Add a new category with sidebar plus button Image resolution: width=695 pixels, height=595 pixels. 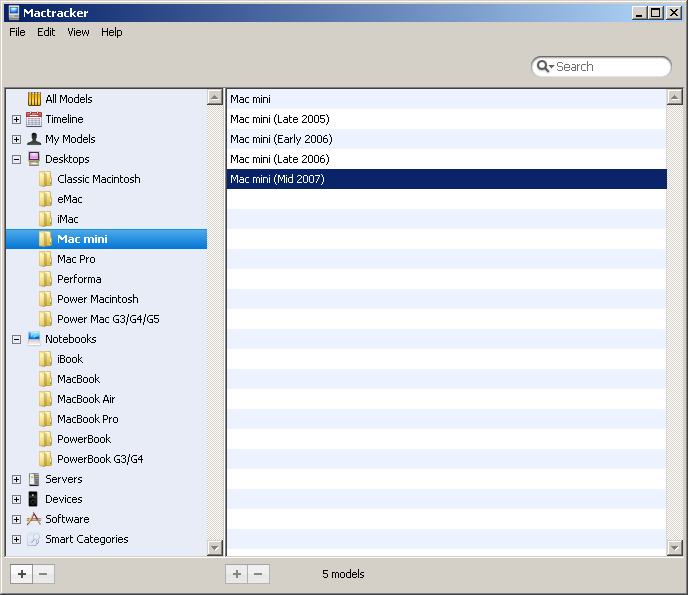[x=21, y=574]
